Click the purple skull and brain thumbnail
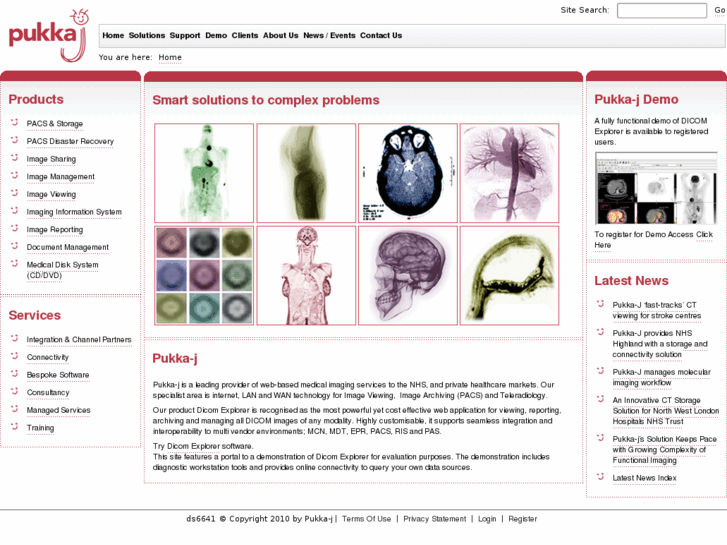The height and width of the screenshot is (545, 727). click(x=408, y=276)
